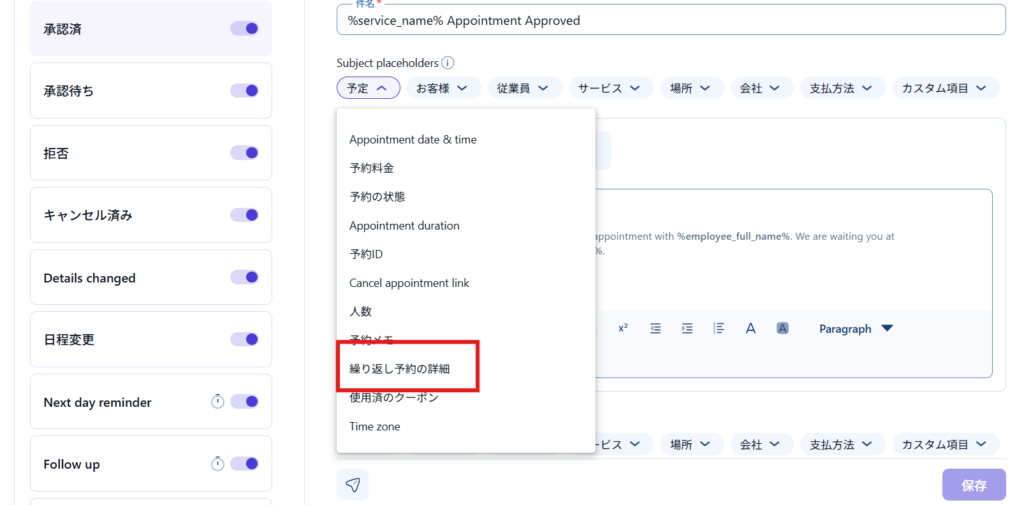
Task: Toggle the Details changed notification switch
Action: tap(244, 277)
